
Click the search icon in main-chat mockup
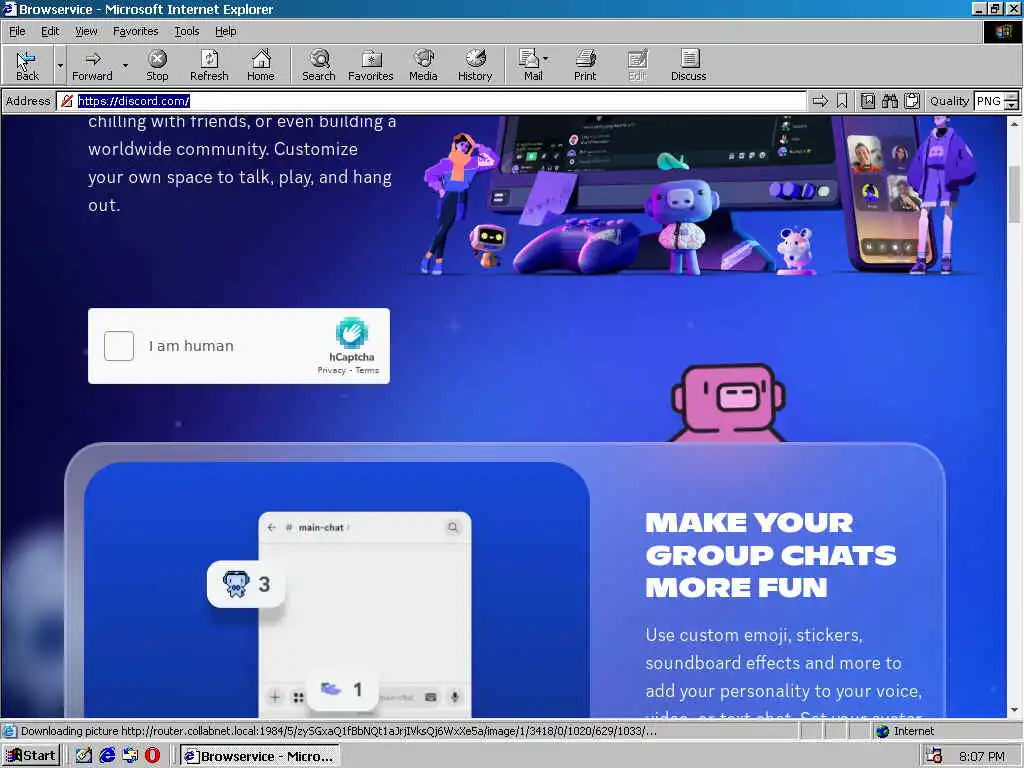pyautogui.click(x=453, y=527)
